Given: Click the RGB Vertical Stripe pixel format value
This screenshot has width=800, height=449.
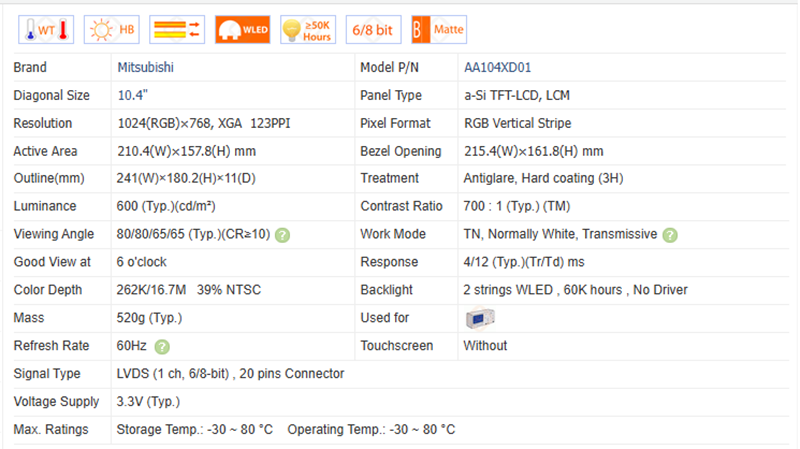Looking at the screenshot, I should (x=517, y=123).
